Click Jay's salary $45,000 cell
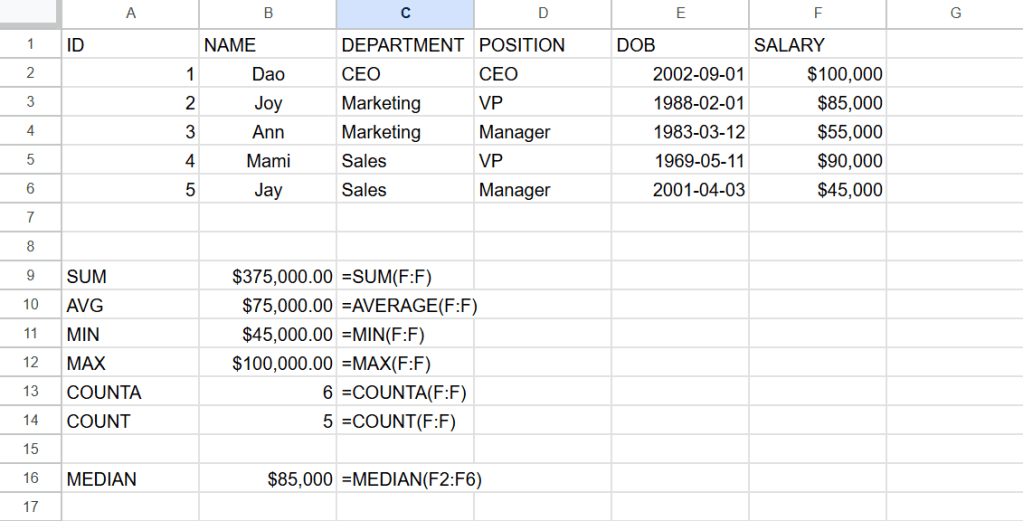 [818, 190]
